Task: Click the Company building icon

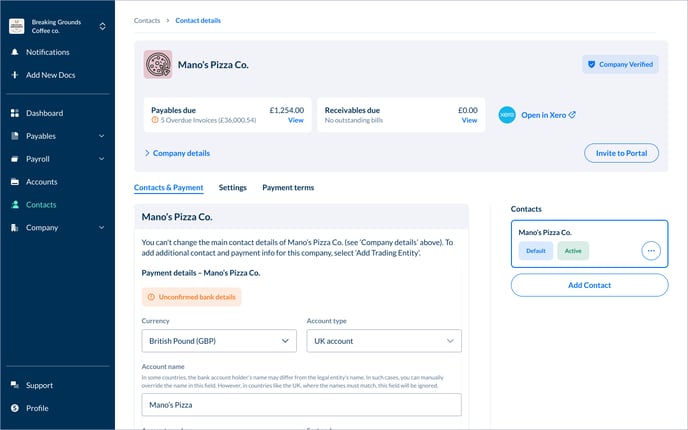Action: (14, 227)
